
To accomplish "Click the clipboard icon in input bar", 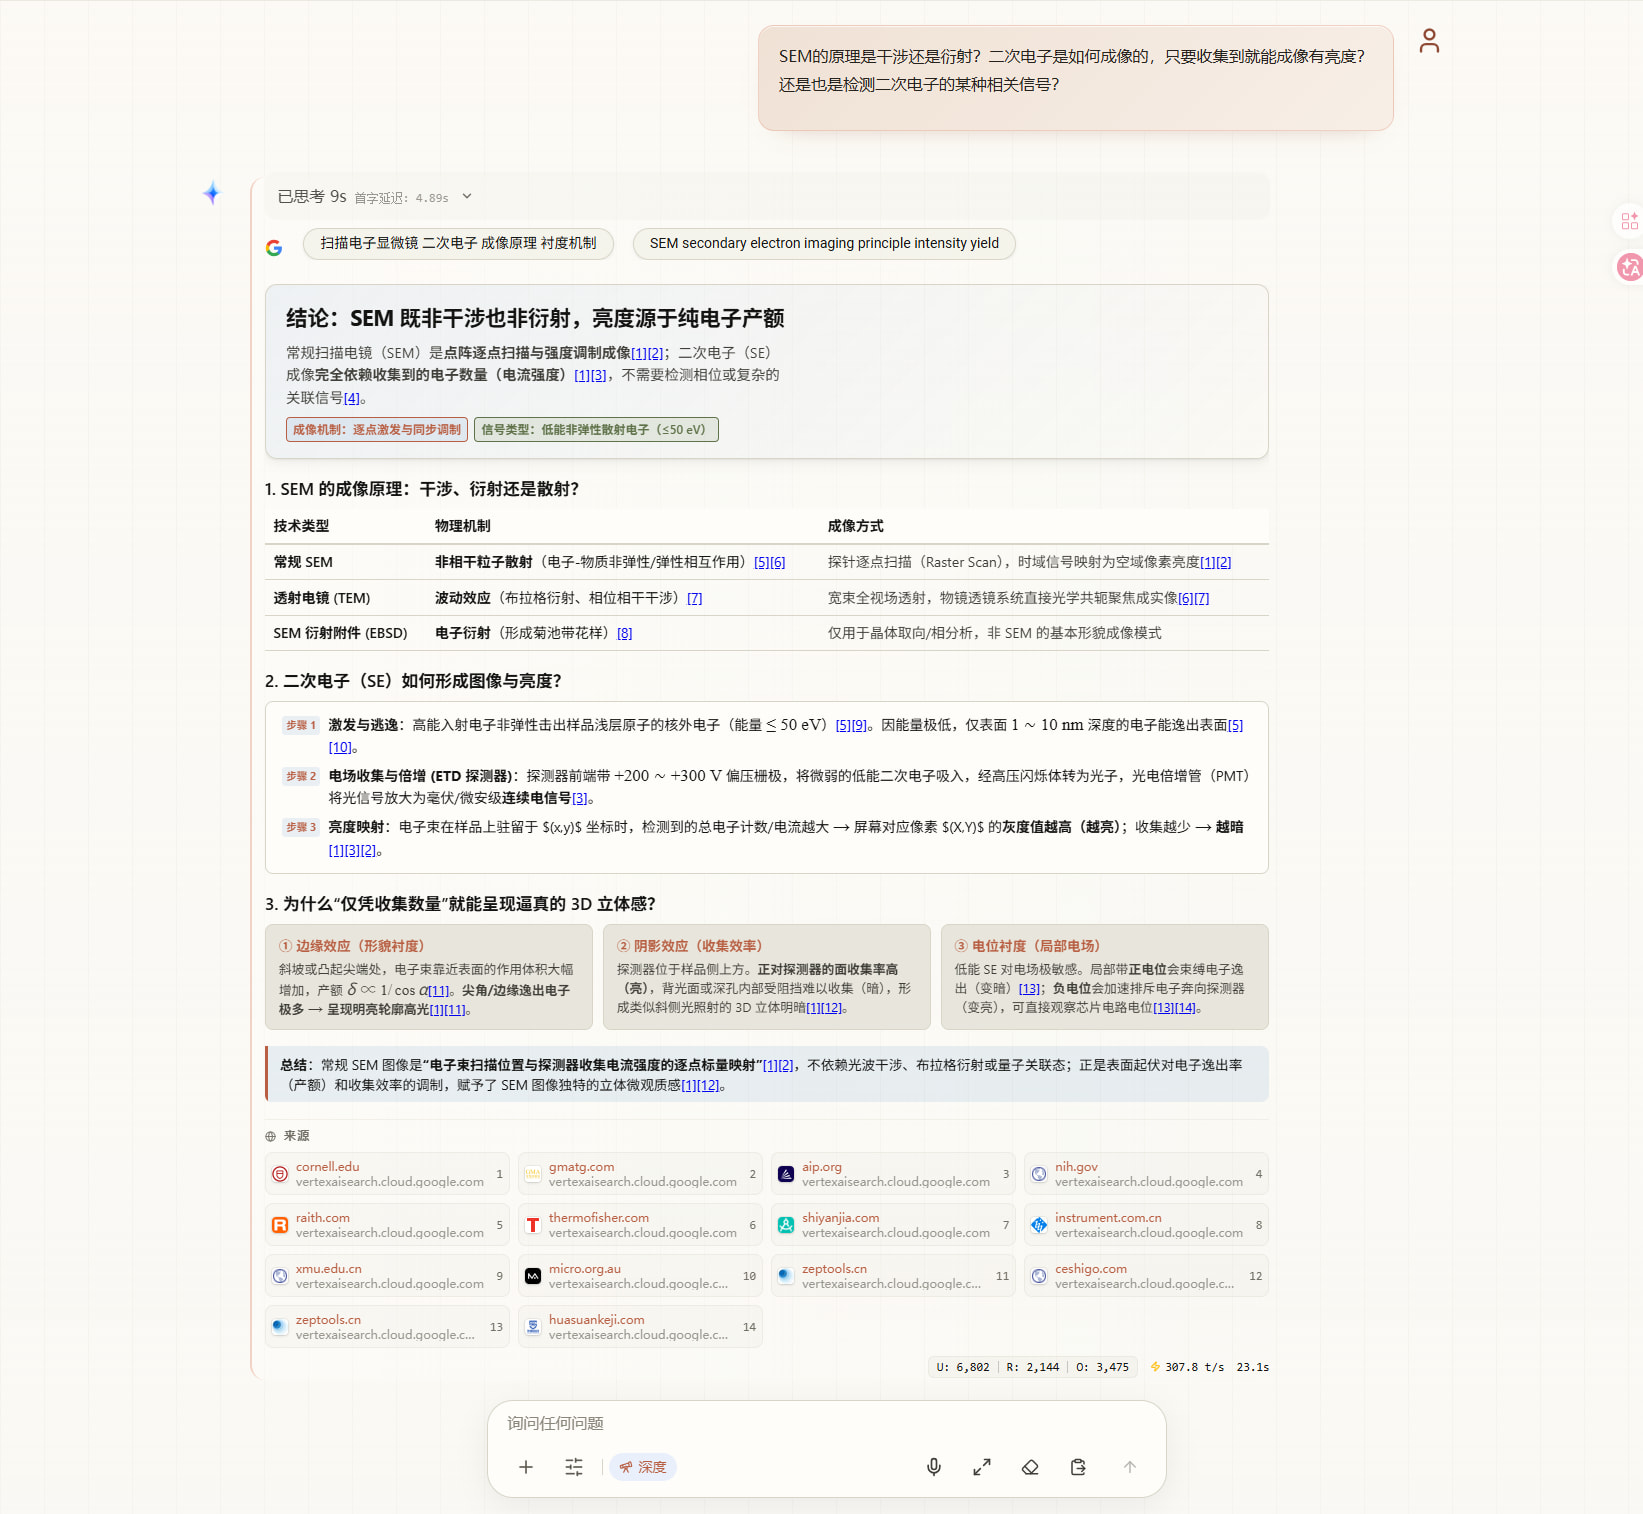I will (1078, 1467).
